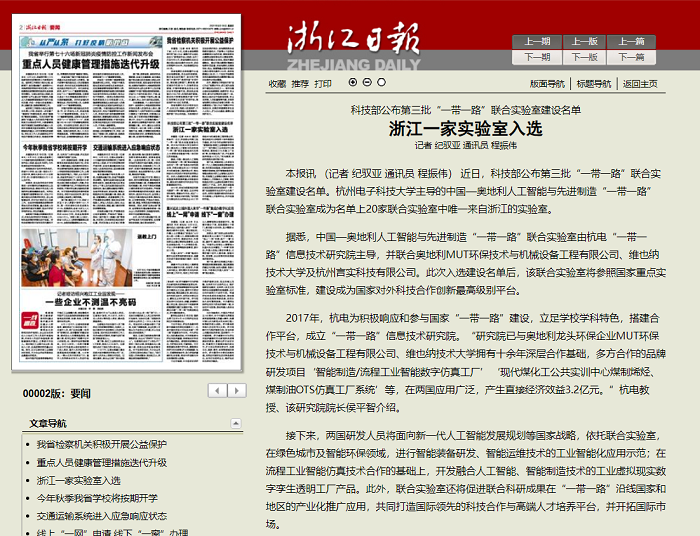Click the right arrow page flip icon
700x536 pixels.
point(237,391)
